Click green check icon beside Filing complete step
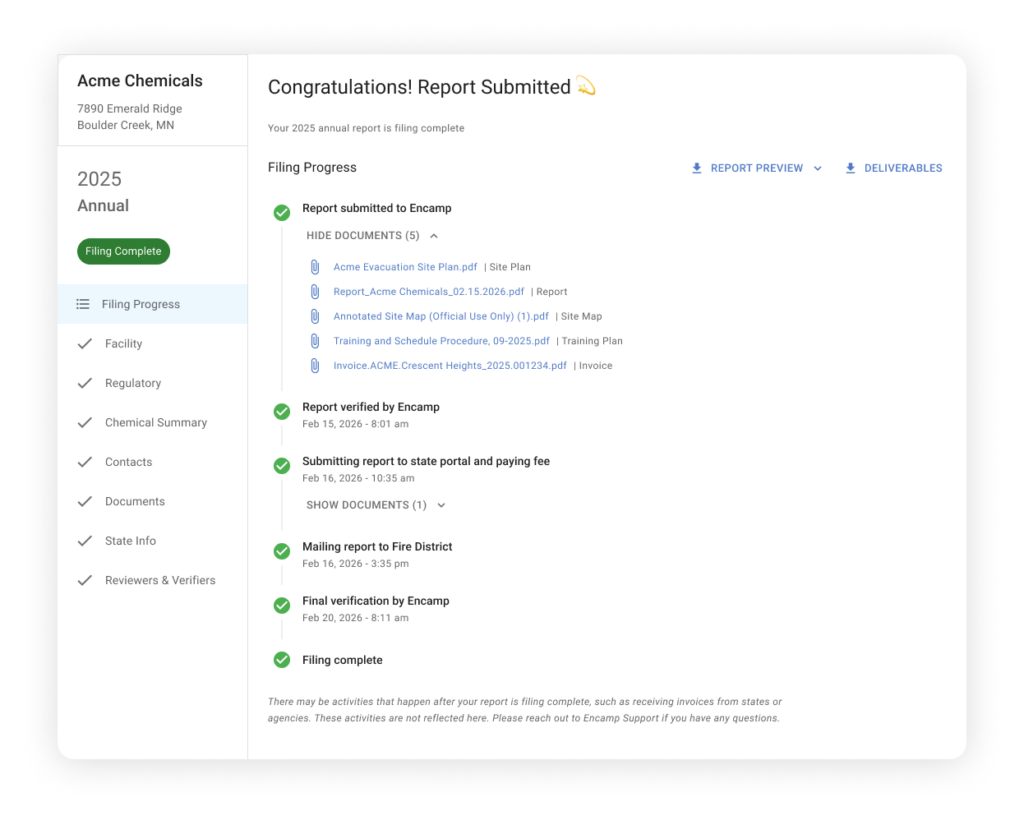1024x820 pixels. click(282, 660)
